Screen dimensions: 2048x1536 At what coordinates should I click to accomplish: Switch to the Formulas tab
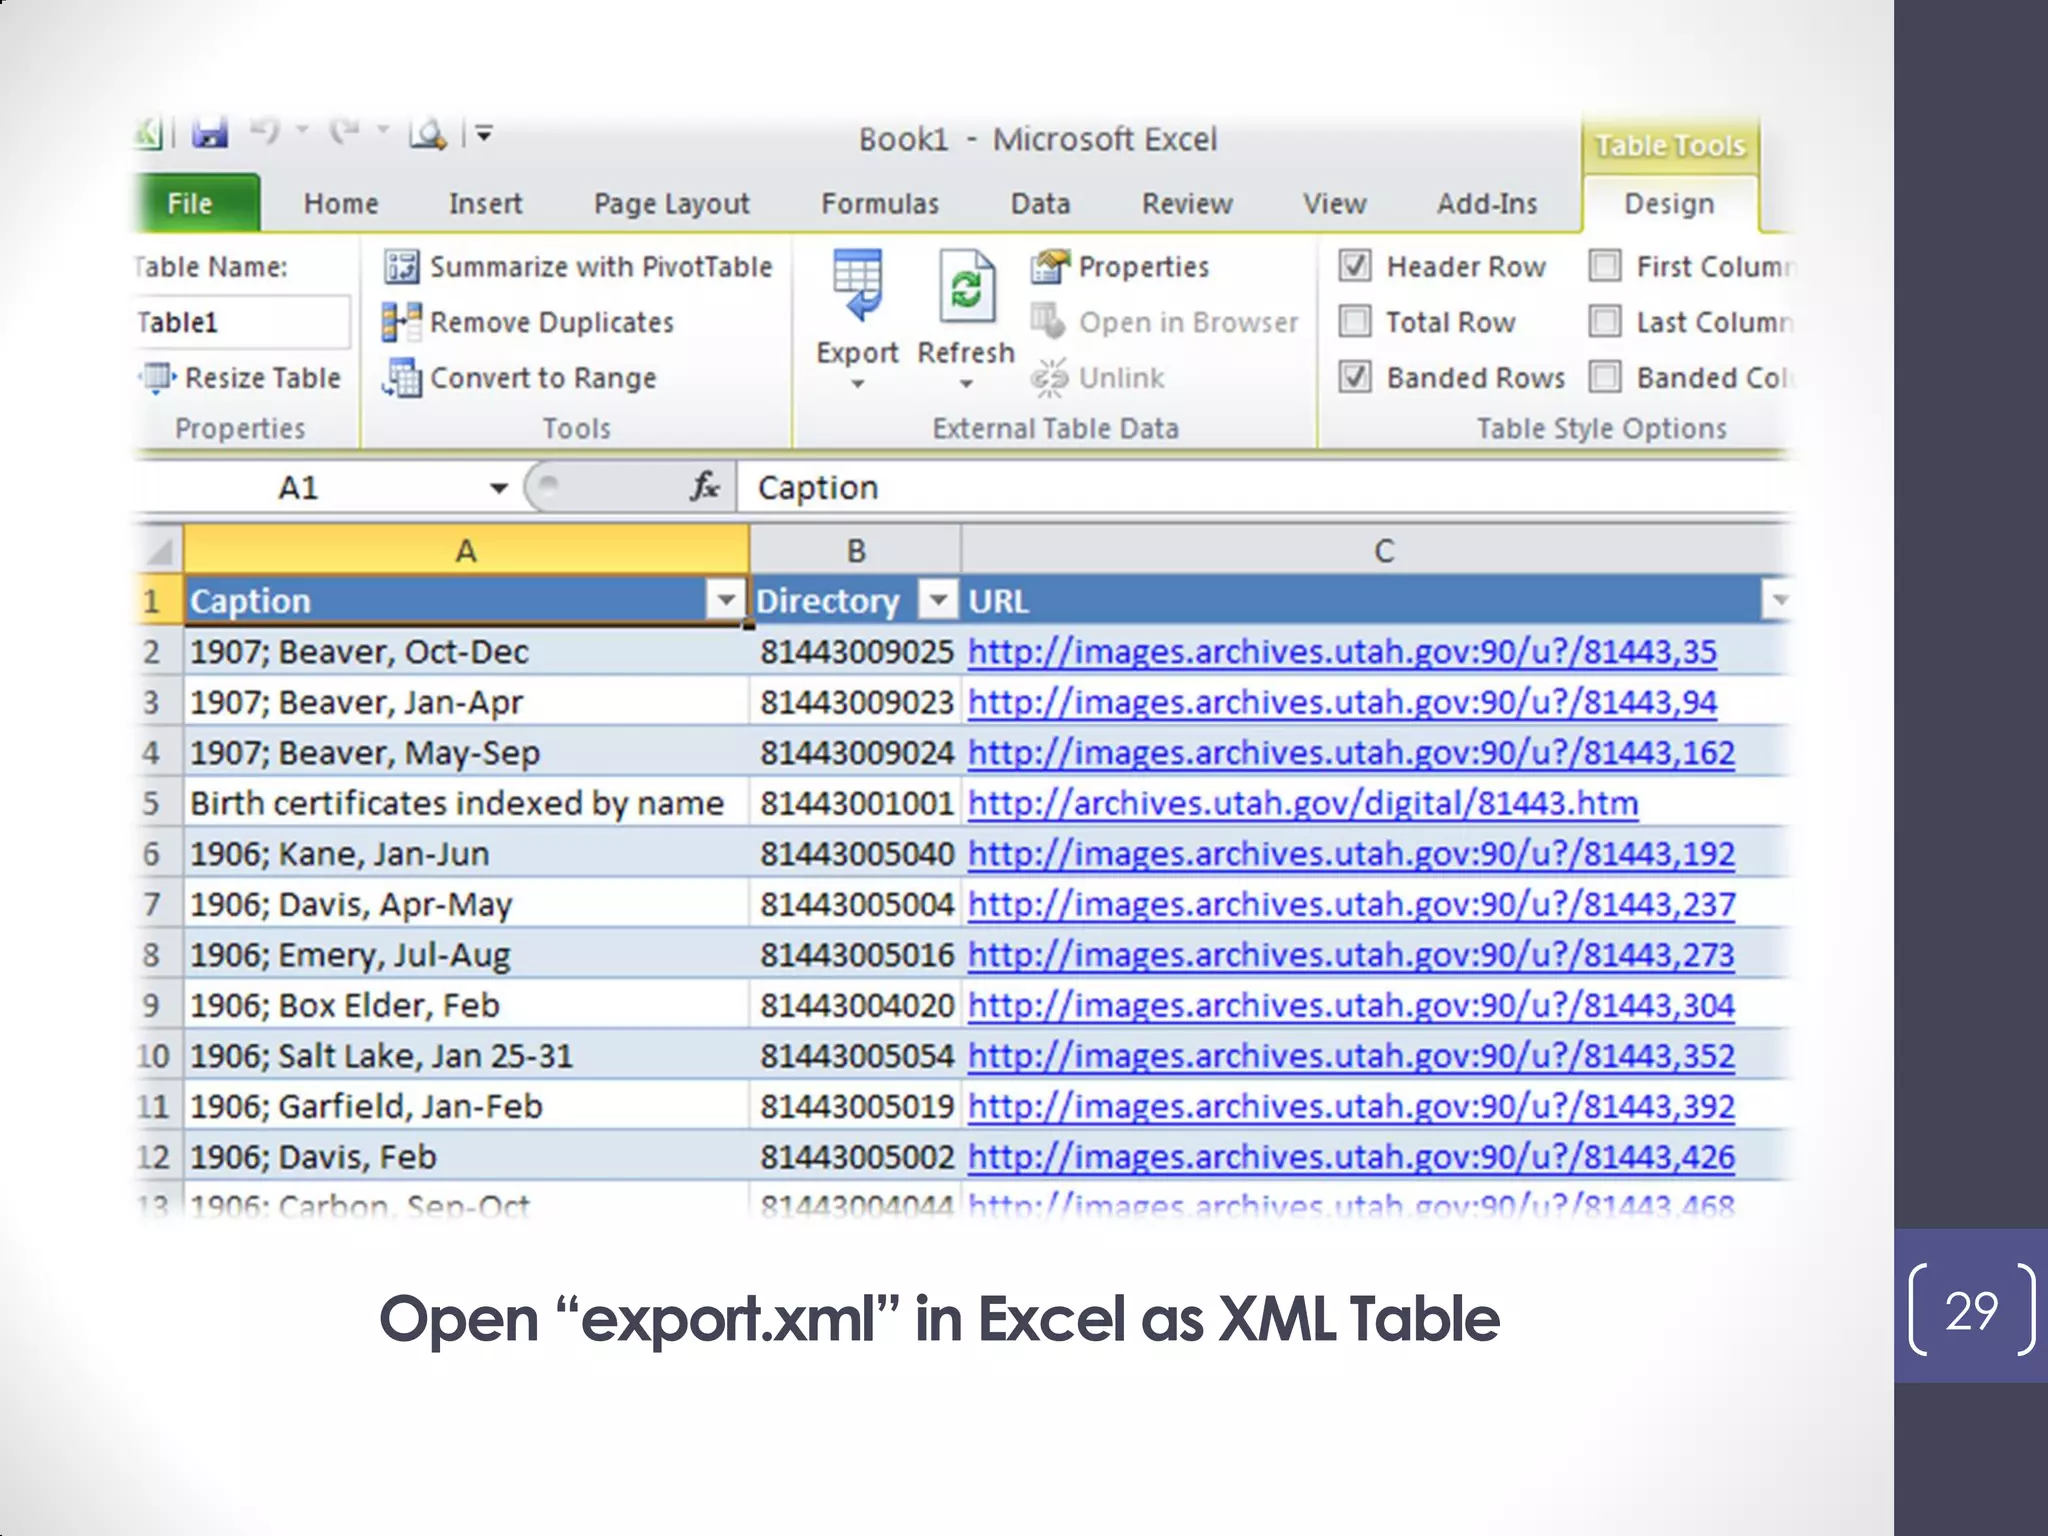880,204
